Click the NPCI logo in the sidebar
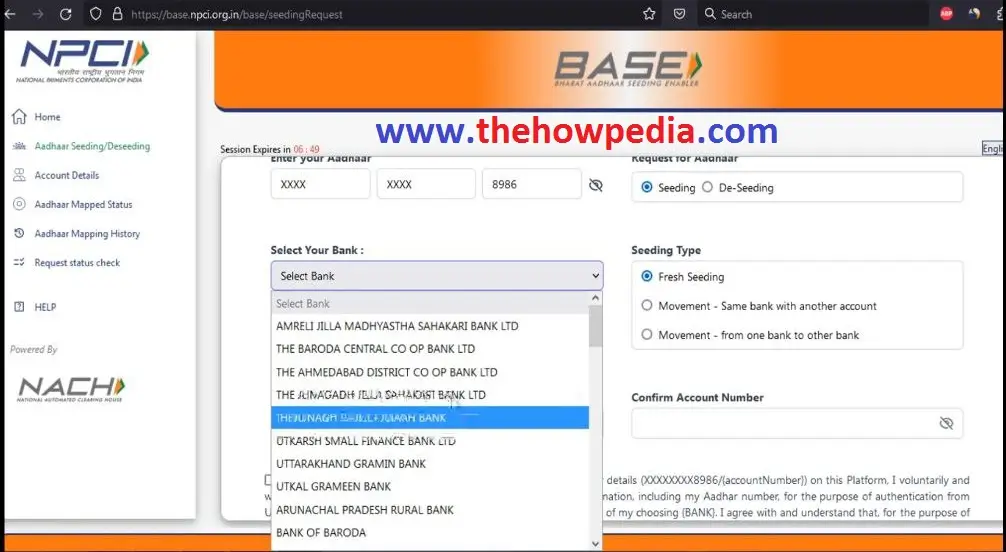 point(83,61)
